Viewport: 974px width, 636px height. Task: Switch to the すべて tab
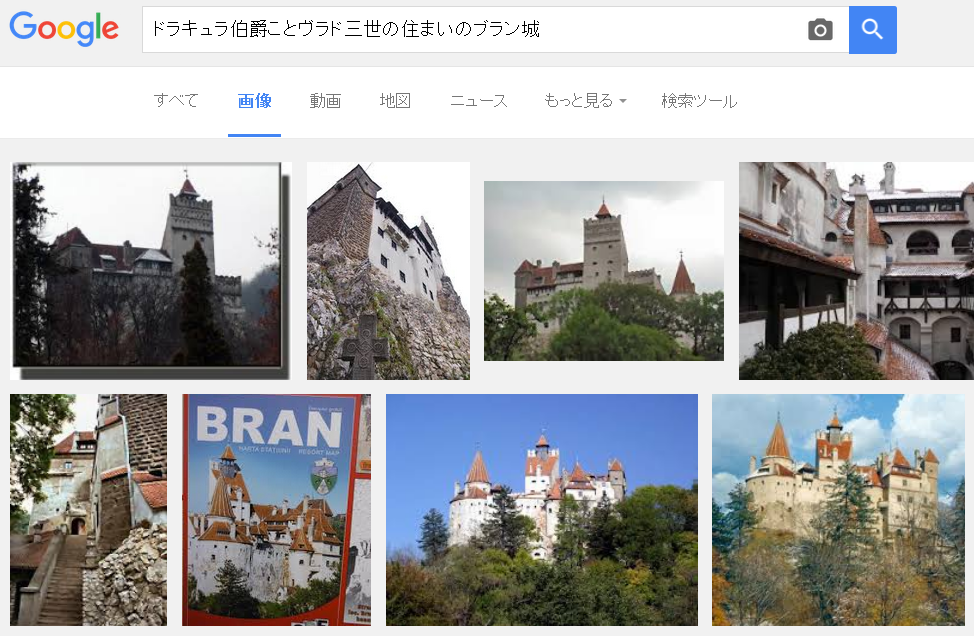176,101
